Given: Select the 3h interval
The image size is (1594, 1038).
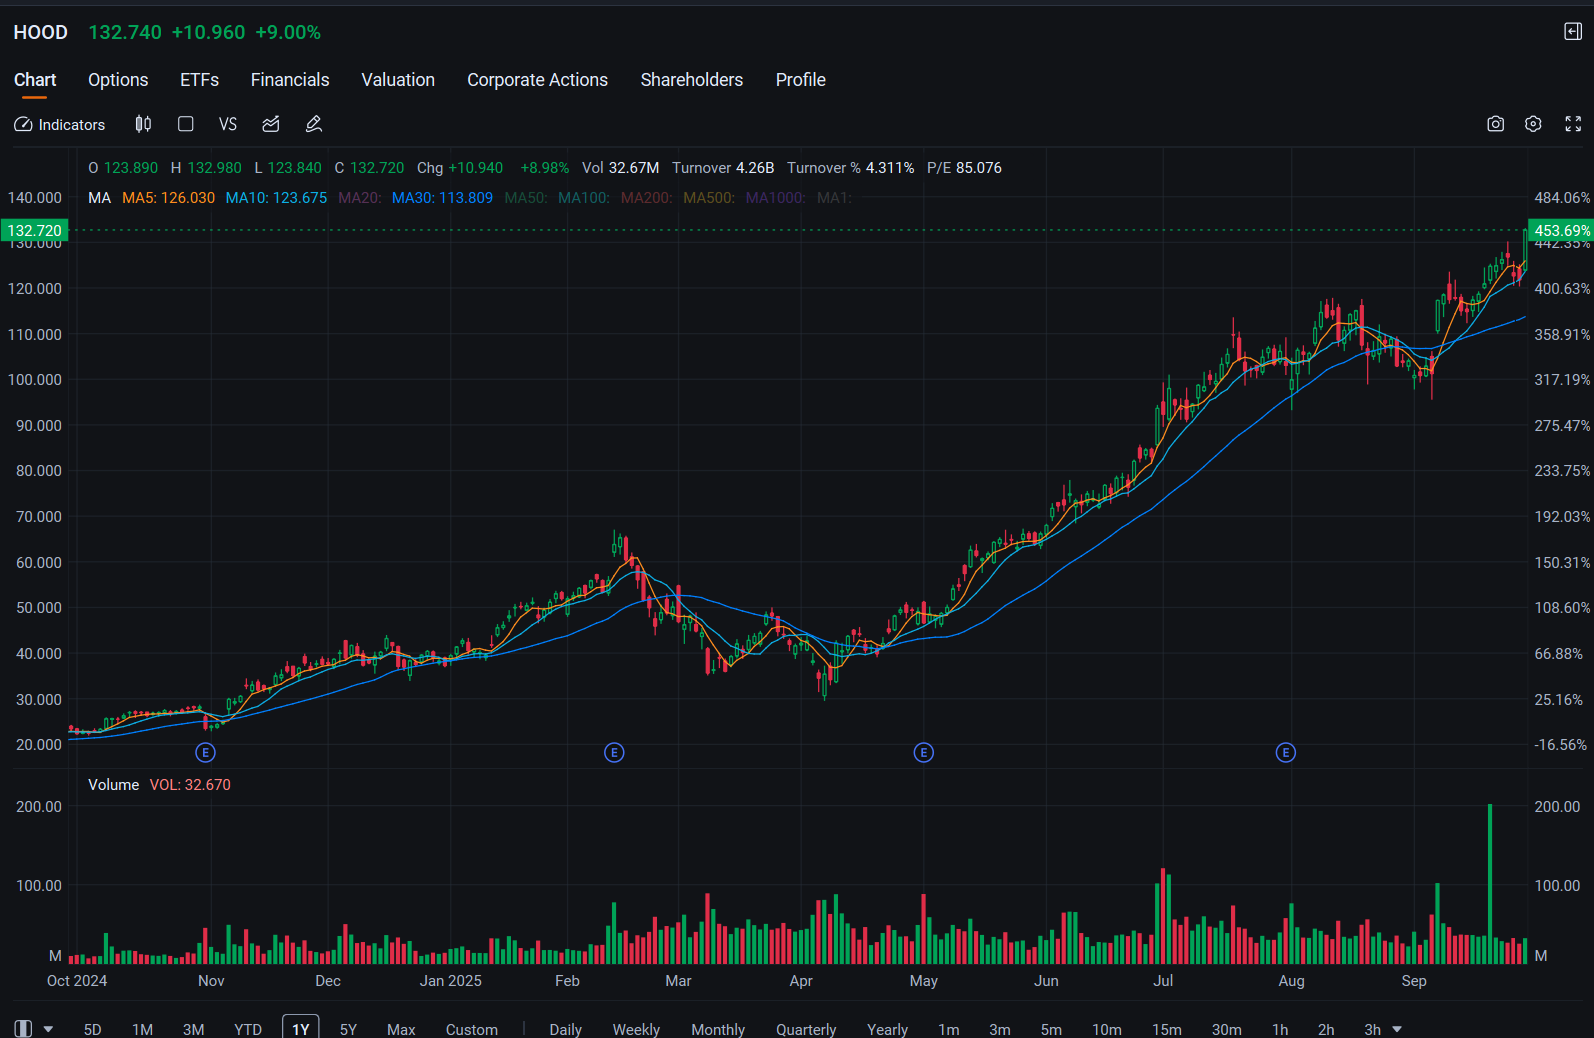Looking at the screenshot, I should 1372,1029.
